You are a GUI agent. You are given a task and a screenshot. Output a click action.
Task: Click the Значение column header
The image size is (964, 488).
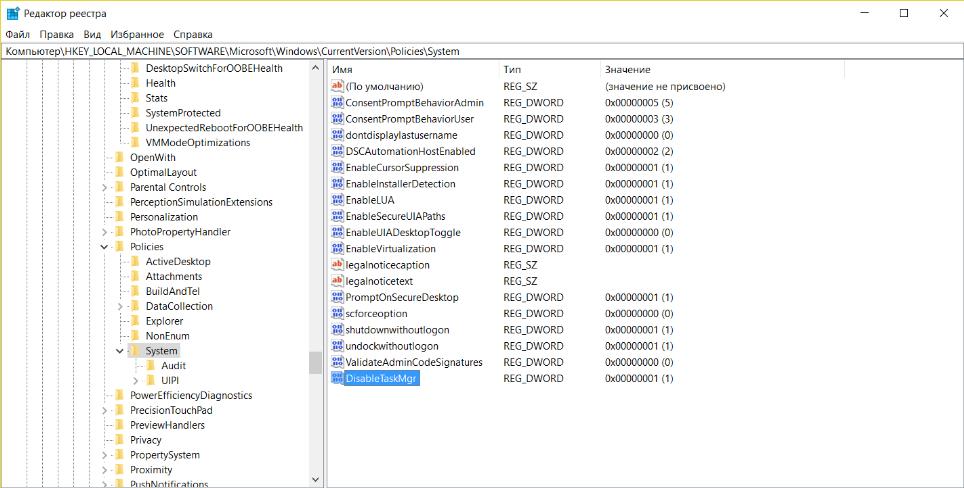[x=722, y=69]
